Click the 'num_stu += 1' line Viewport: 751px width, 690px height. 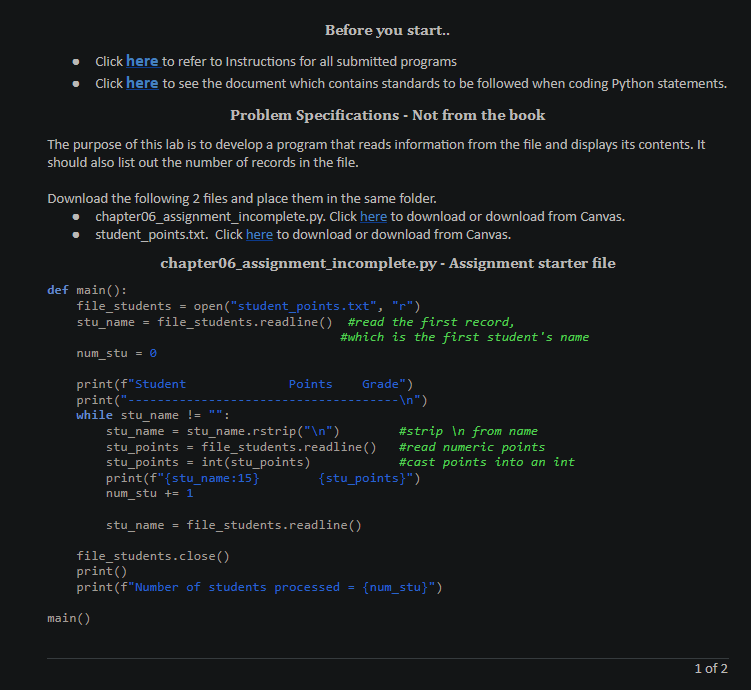click(x=149, y=493)
